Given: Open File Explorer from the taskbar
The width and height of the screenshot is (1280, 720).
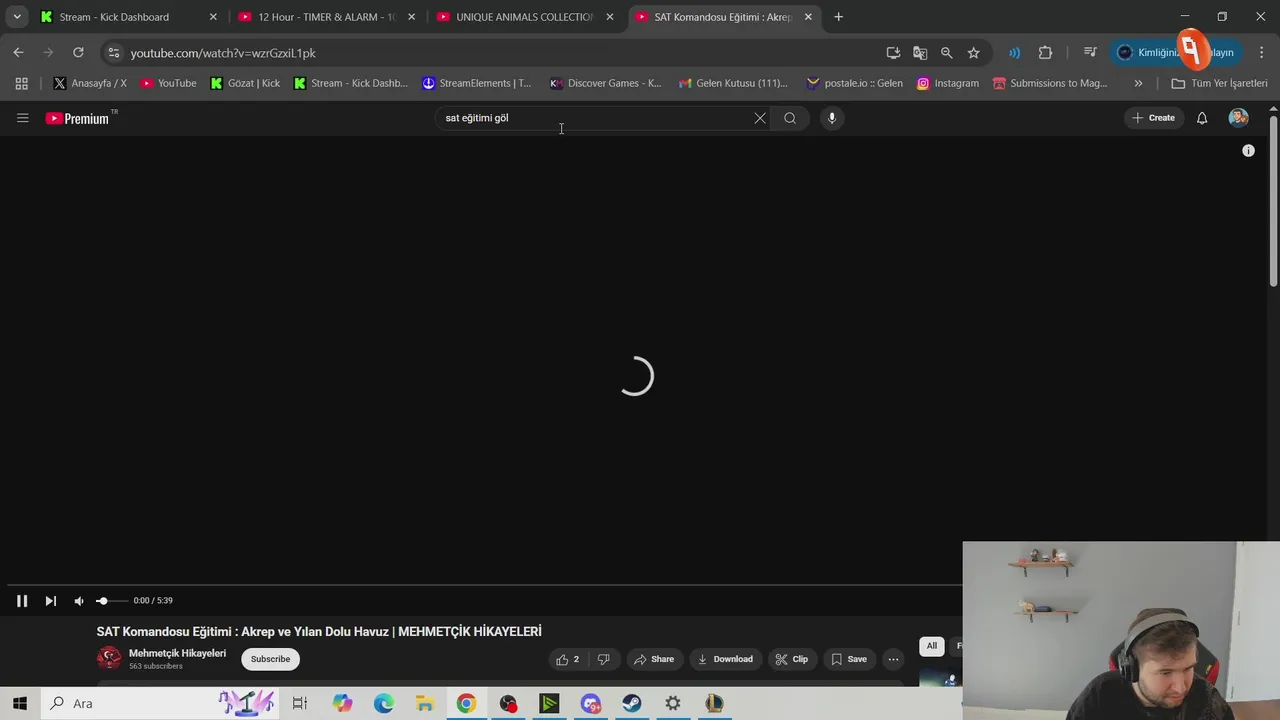Looking at the screenshot, I should [425, 704].
